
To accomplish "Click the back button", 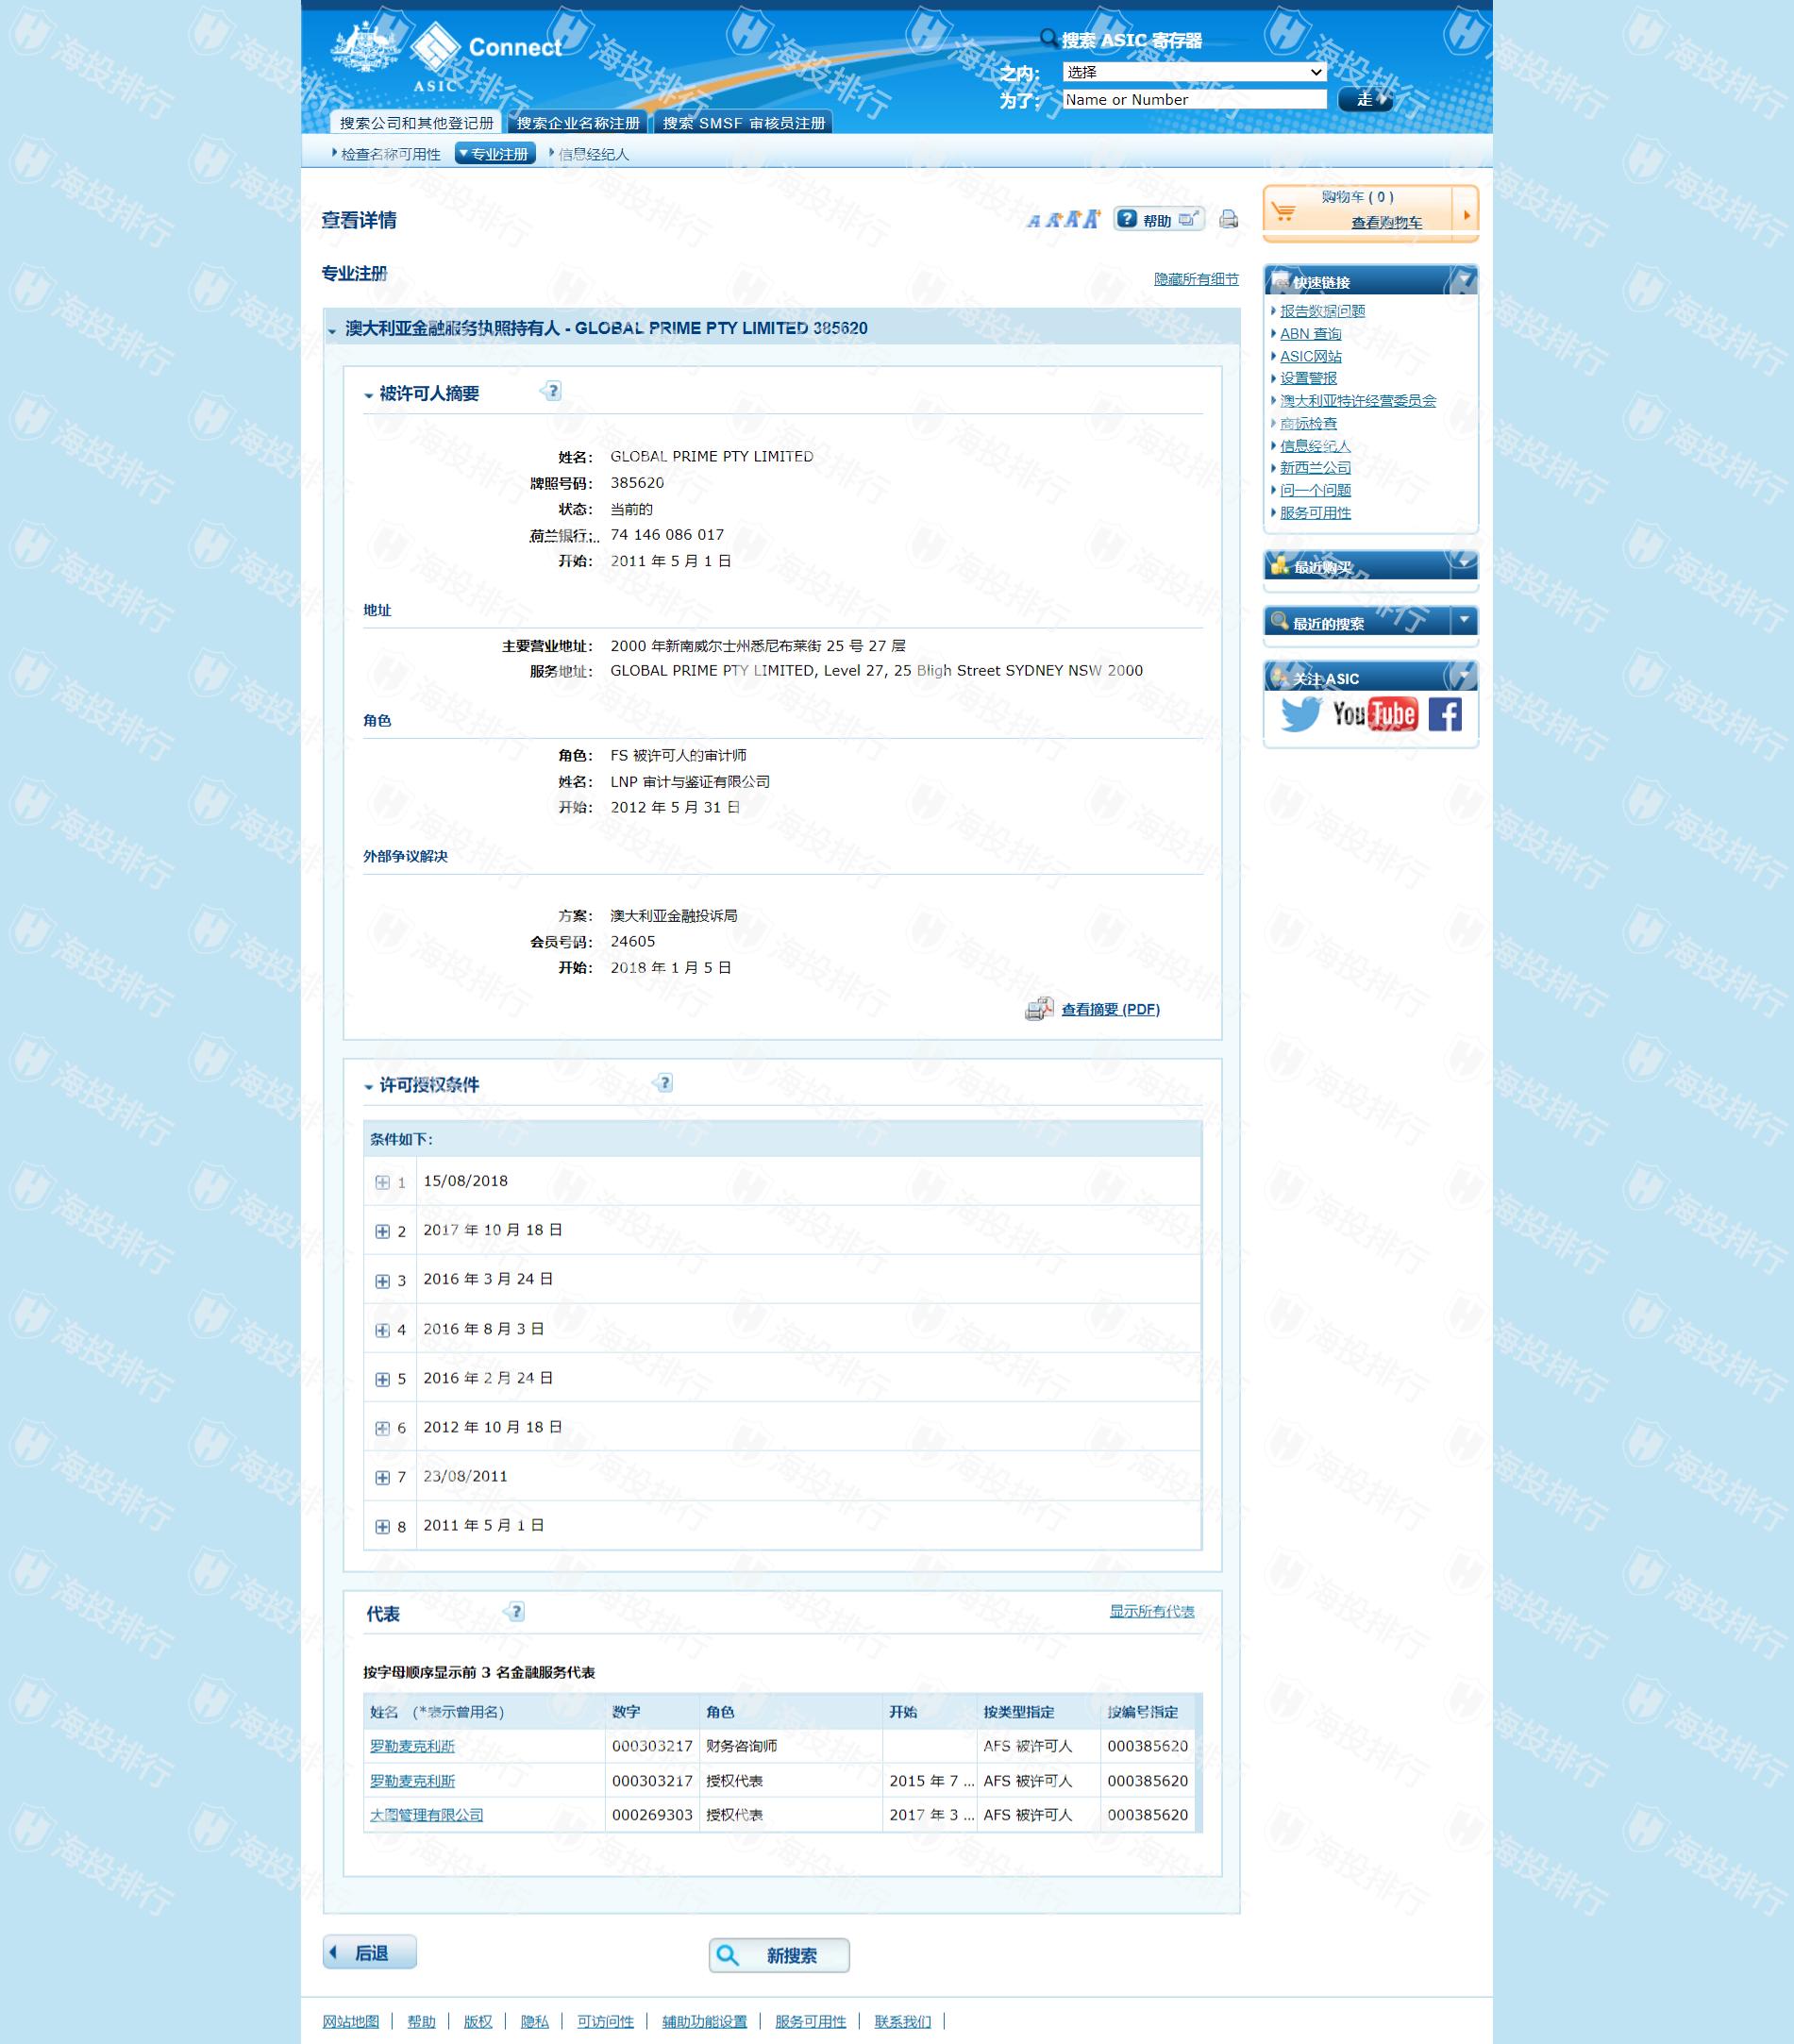I will tap(369, 1952).
